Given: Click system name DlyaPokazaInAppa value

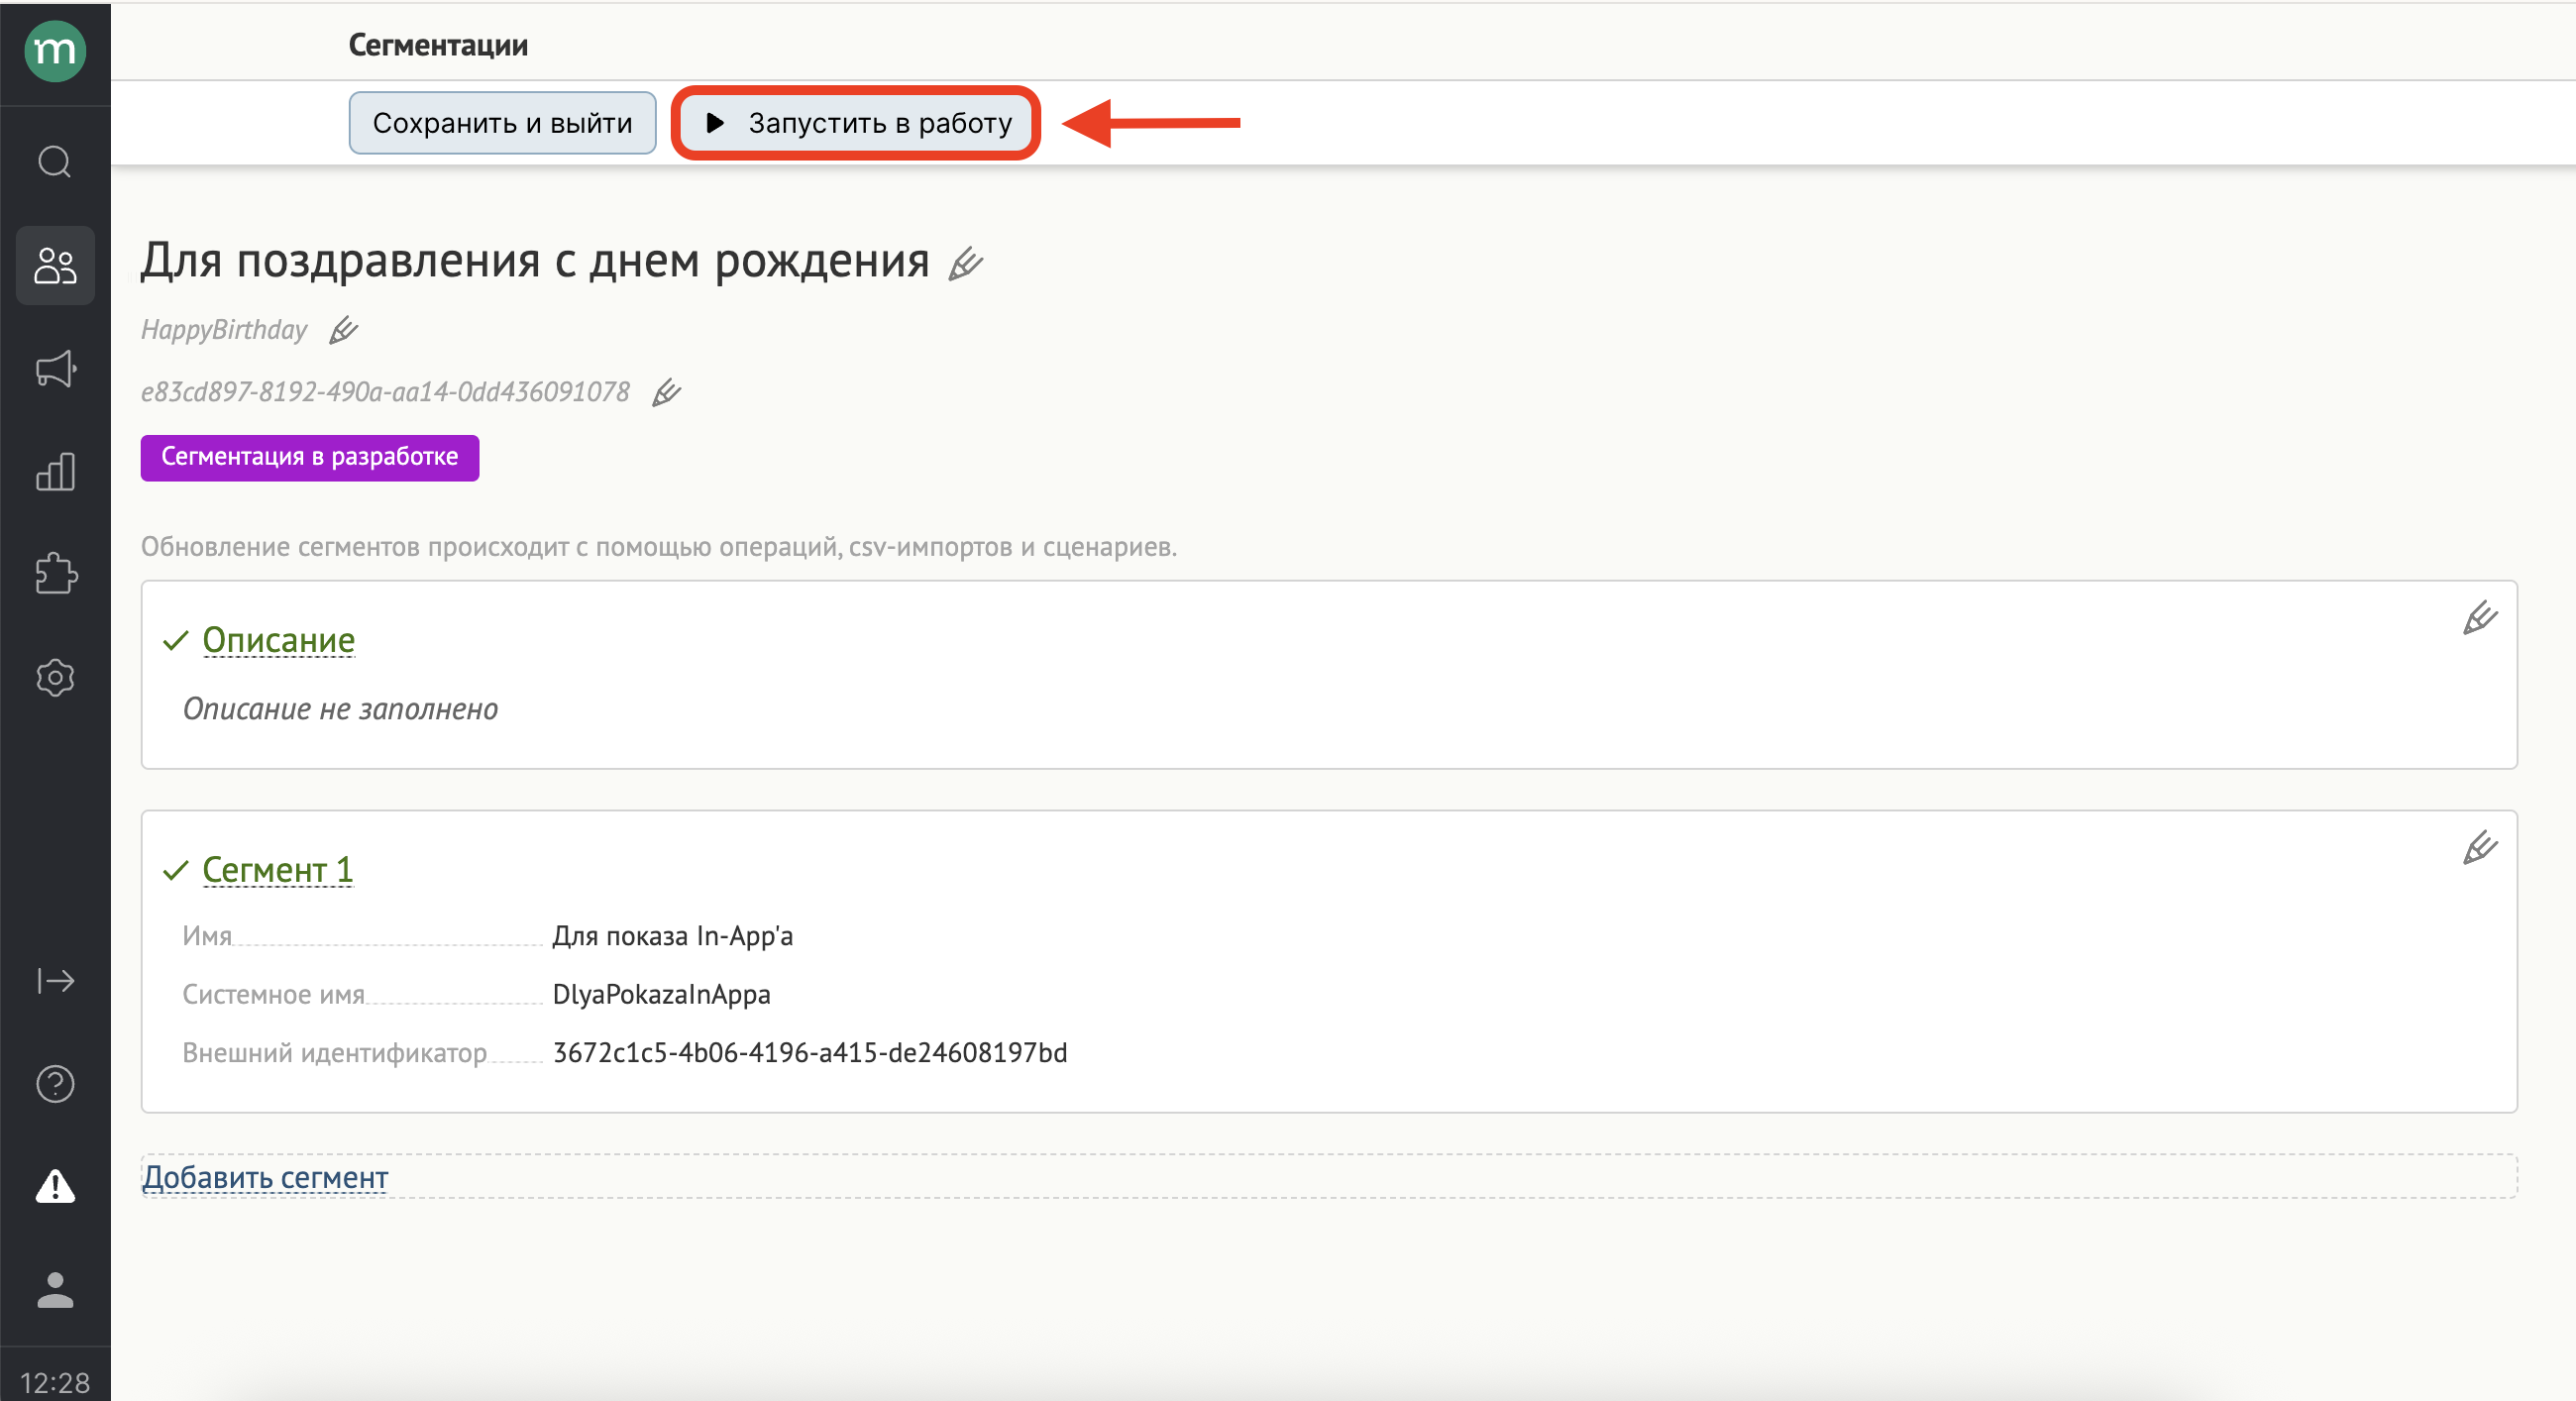Looking at the screenshot, I should [662, 995].
